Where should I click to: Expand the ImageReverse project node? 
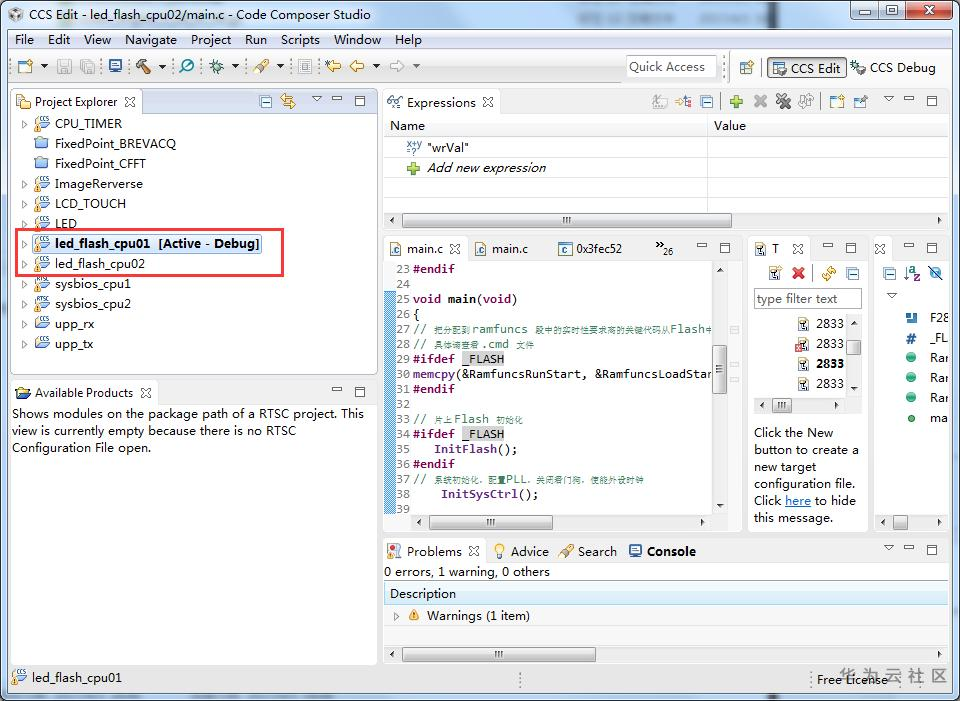coord(24,184)
